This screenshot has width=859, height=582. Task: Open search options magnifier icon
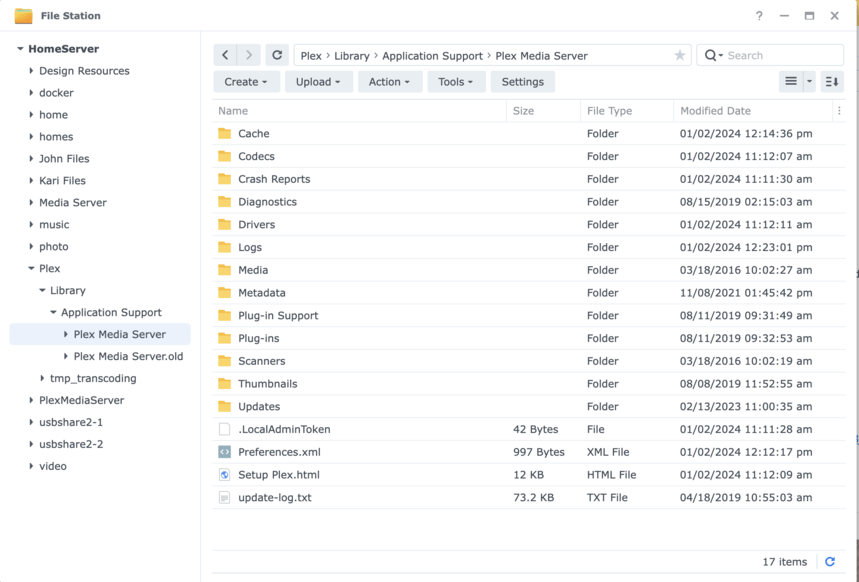tap(713, 55)
